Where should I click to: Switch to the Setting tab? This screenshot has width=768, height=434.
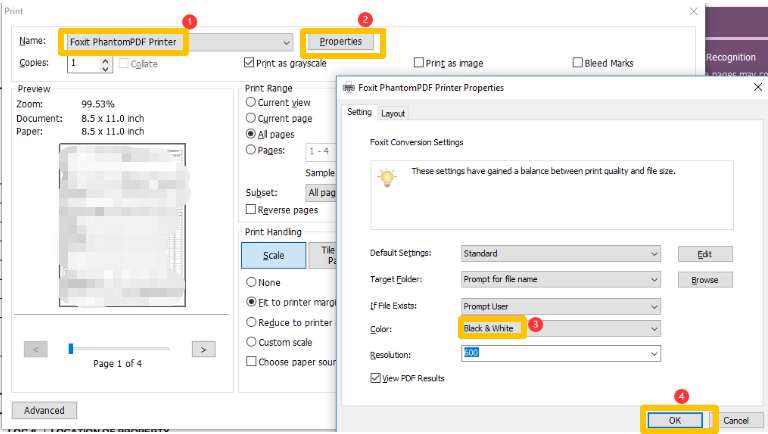click(x=360, y=112)
